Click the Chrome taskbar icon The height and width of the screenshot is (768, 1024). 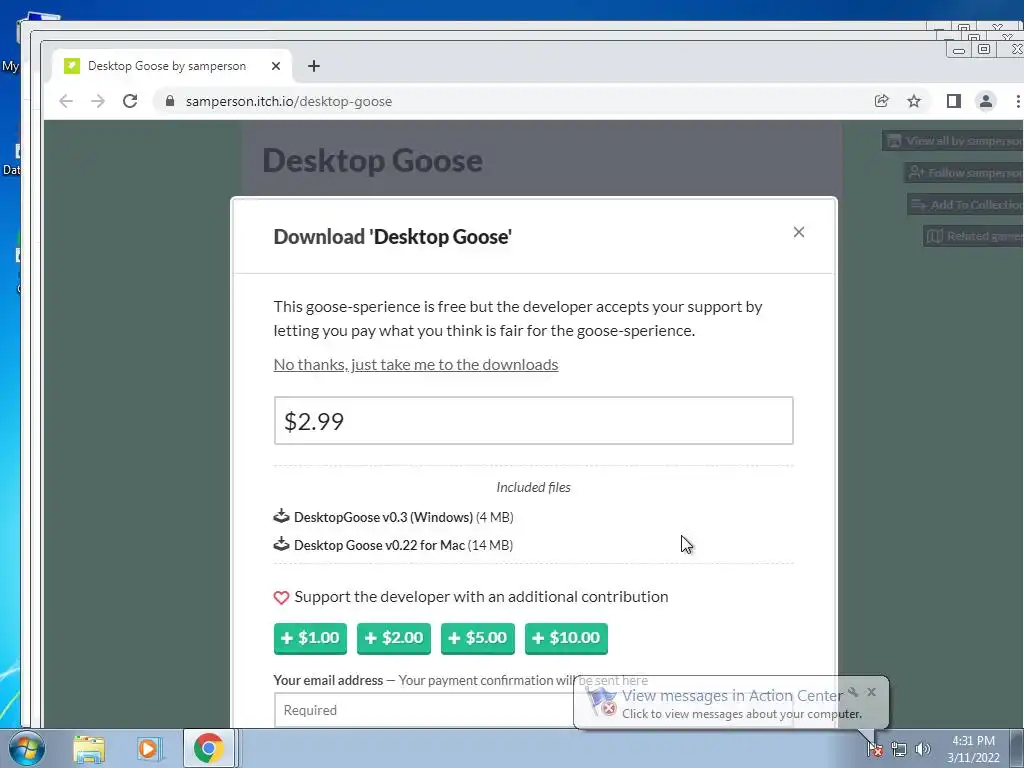coord(208,748)
